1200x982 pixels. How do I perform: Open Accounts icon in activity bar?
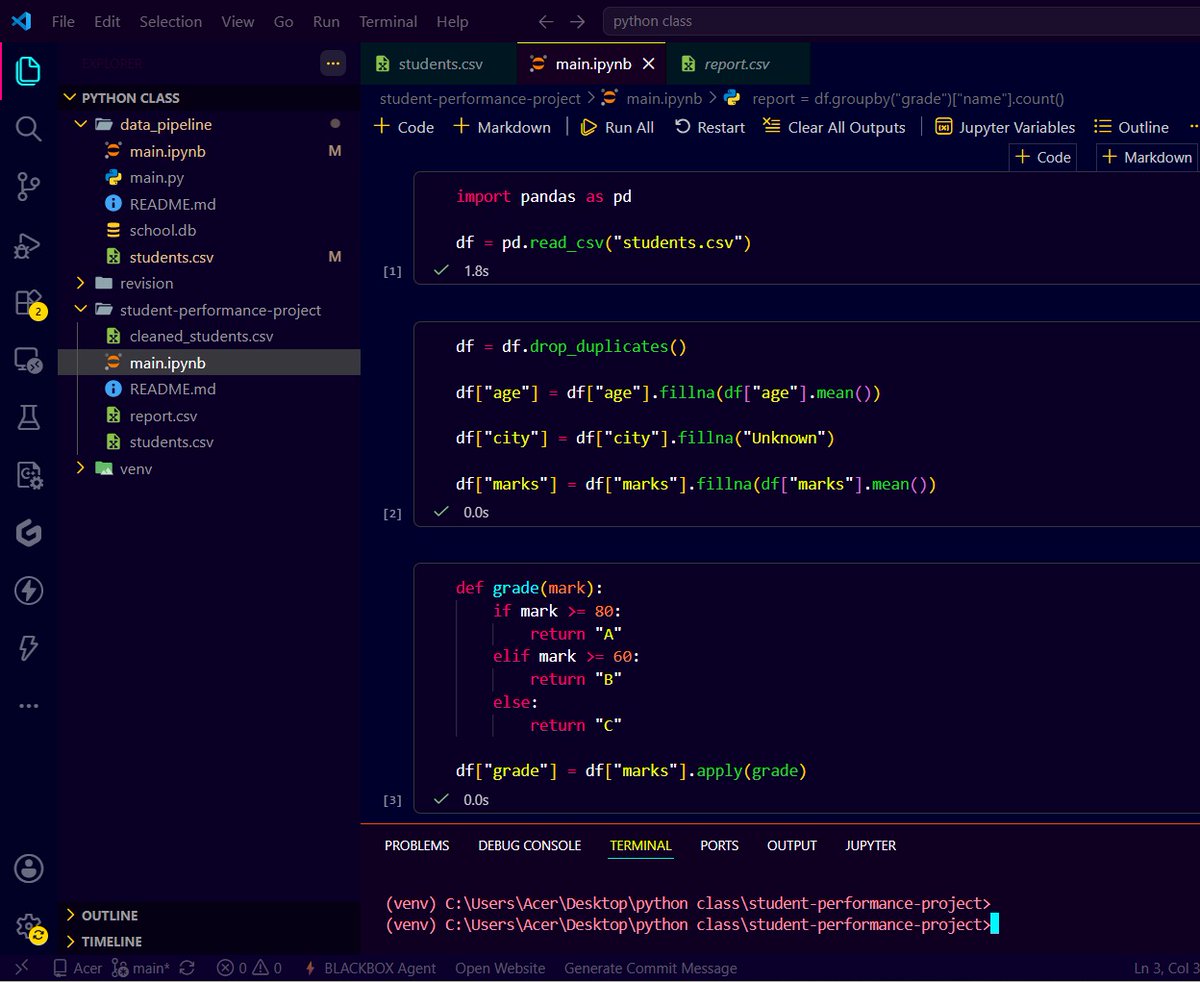(x=29, y=867)
